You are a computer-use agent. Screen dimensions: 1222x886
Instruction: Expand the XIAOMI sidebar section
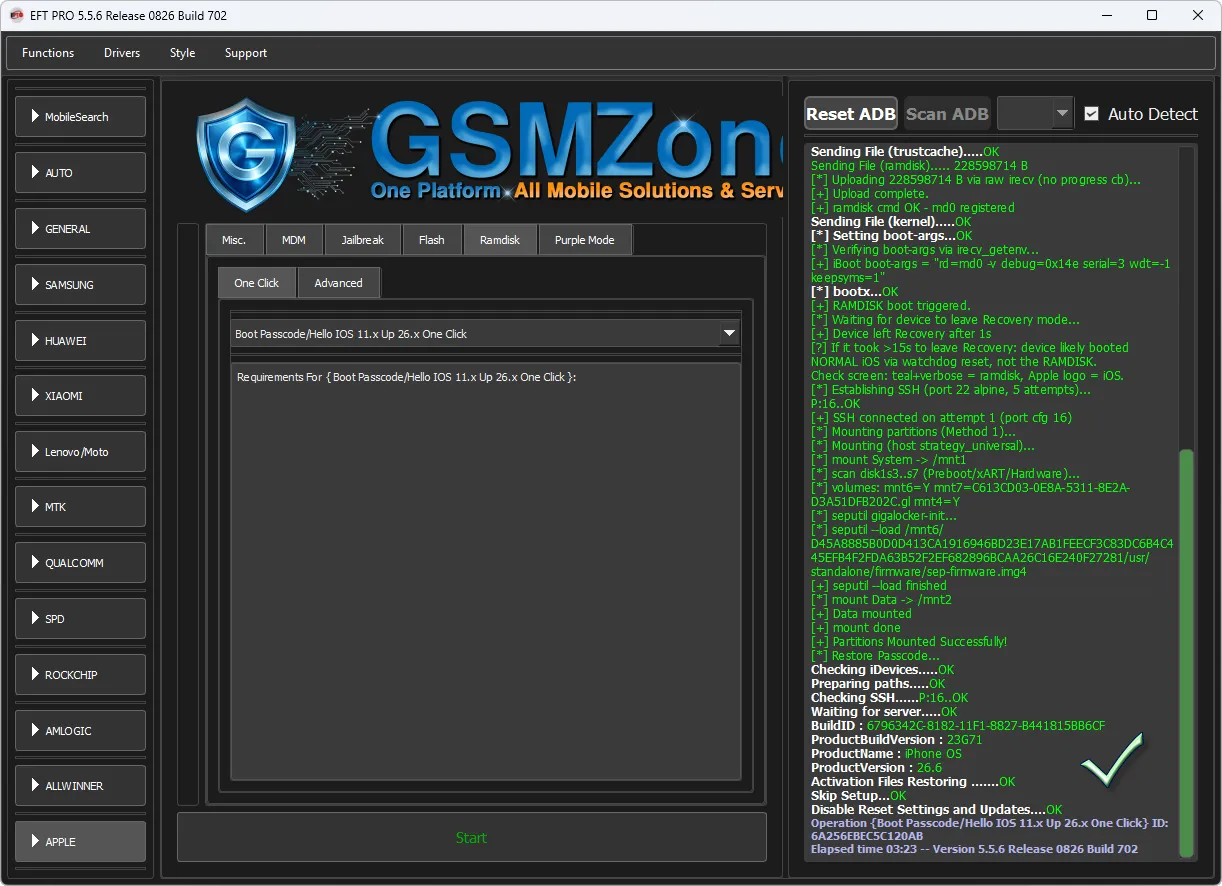click(x=80, y=396)
